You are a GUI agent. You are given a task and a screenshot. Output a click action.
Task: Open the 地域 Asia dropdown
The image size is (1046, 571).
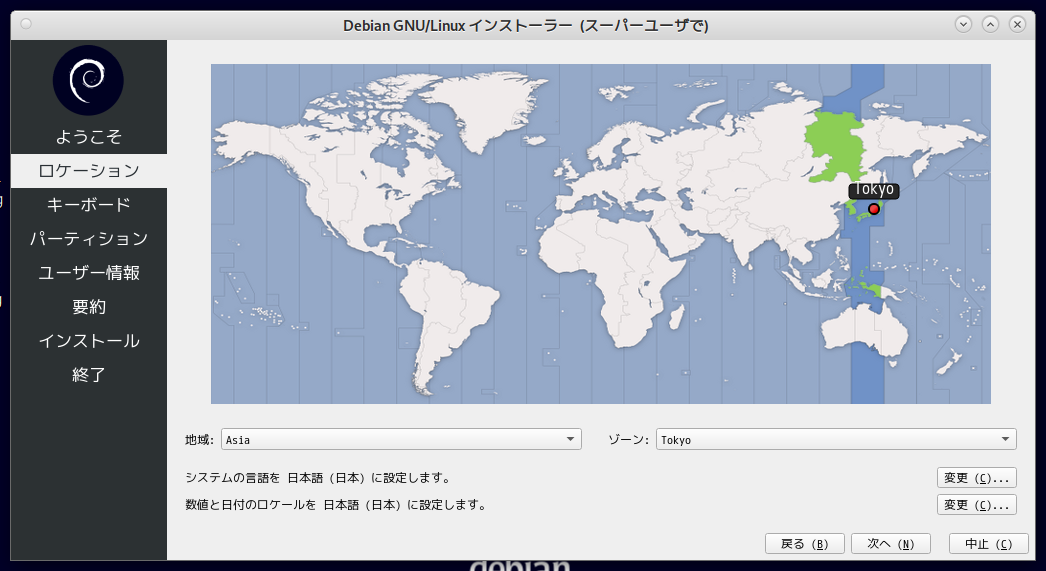tap(401, 439)
